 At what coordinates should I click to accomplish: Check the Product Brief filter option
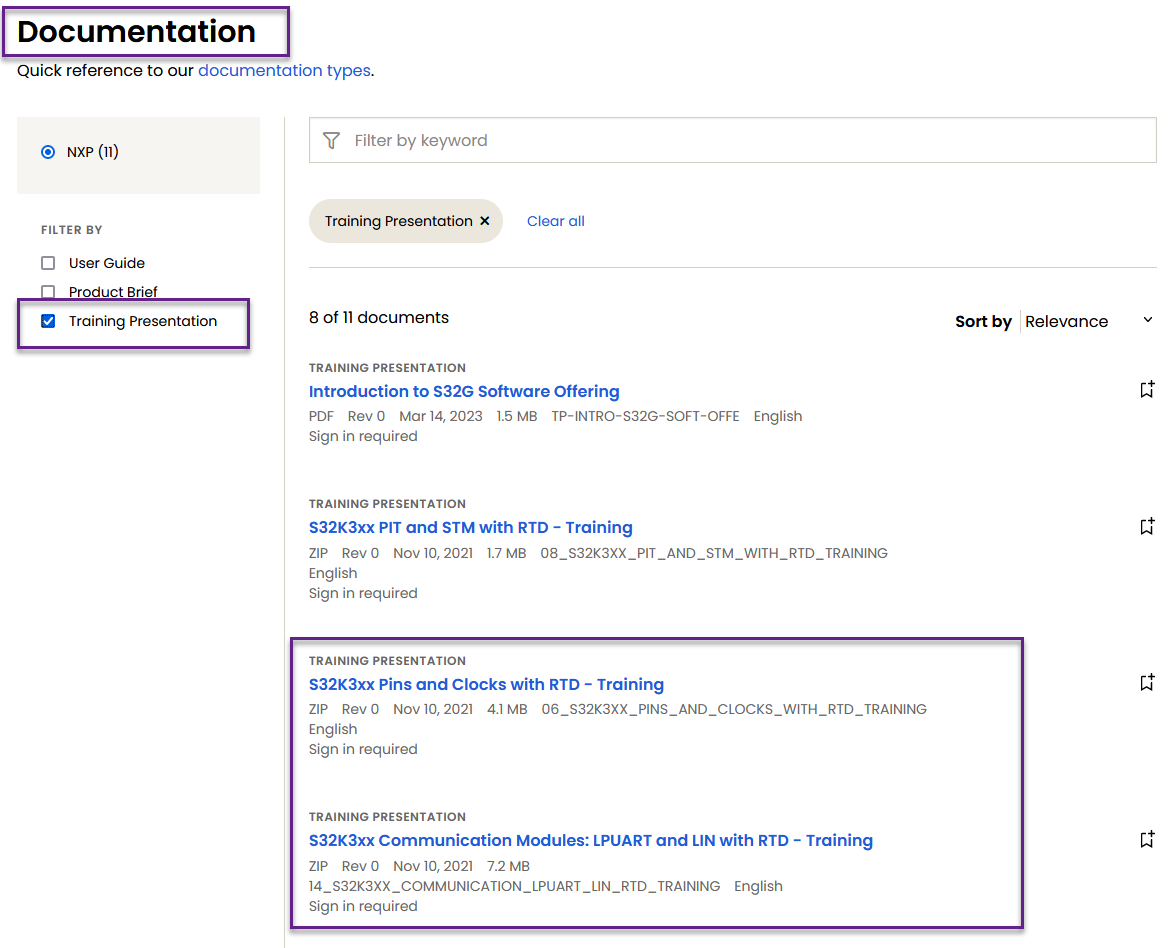pyautogui.click(x=47, y=291)
